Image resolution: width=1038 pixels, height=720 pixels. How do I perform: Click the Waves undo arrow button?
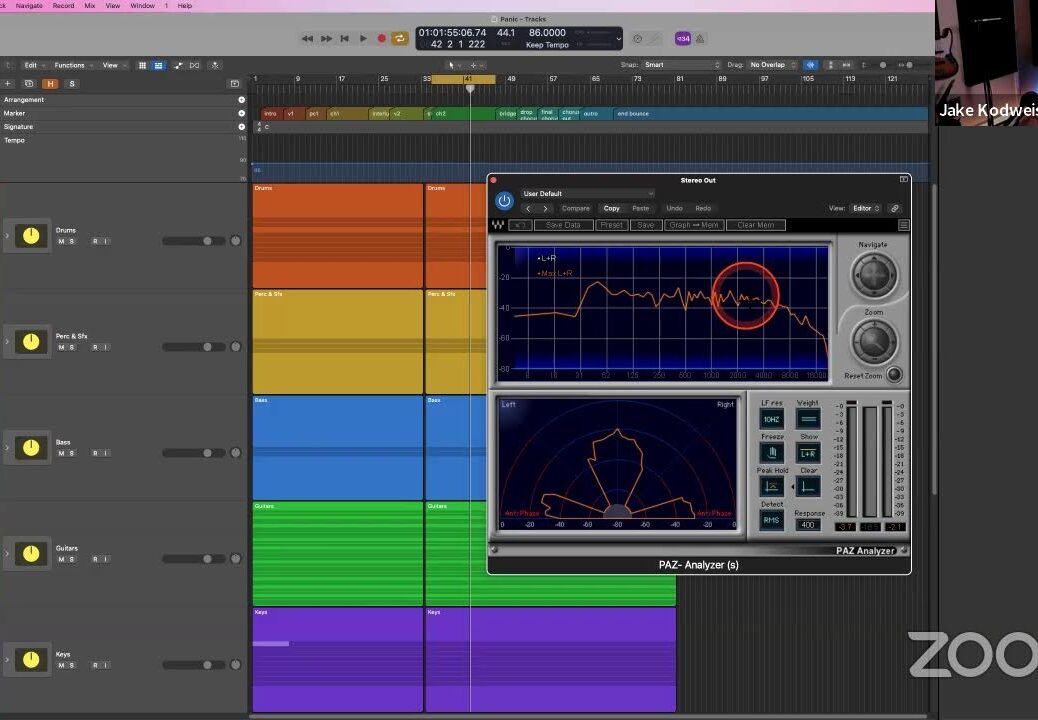(520, 225)
